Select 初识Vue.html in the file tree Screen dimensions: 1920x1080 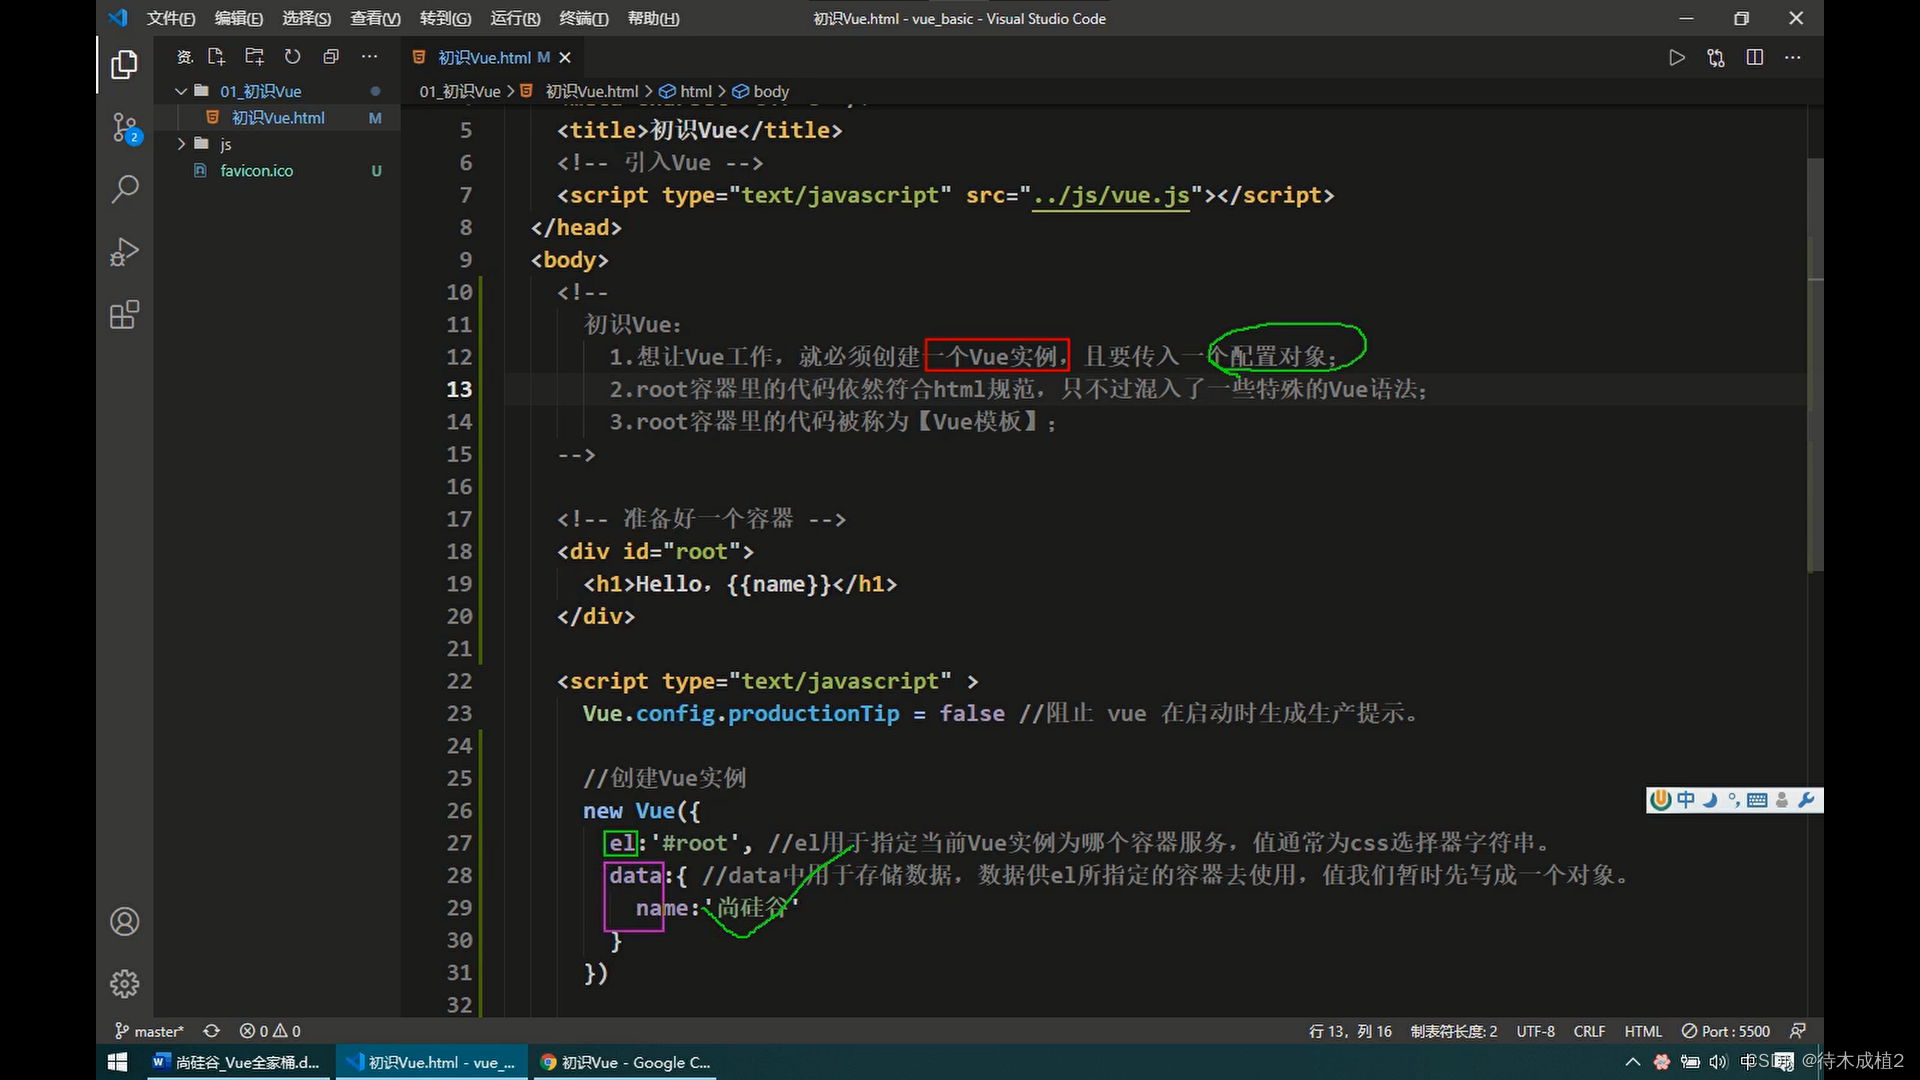(280, 118)
